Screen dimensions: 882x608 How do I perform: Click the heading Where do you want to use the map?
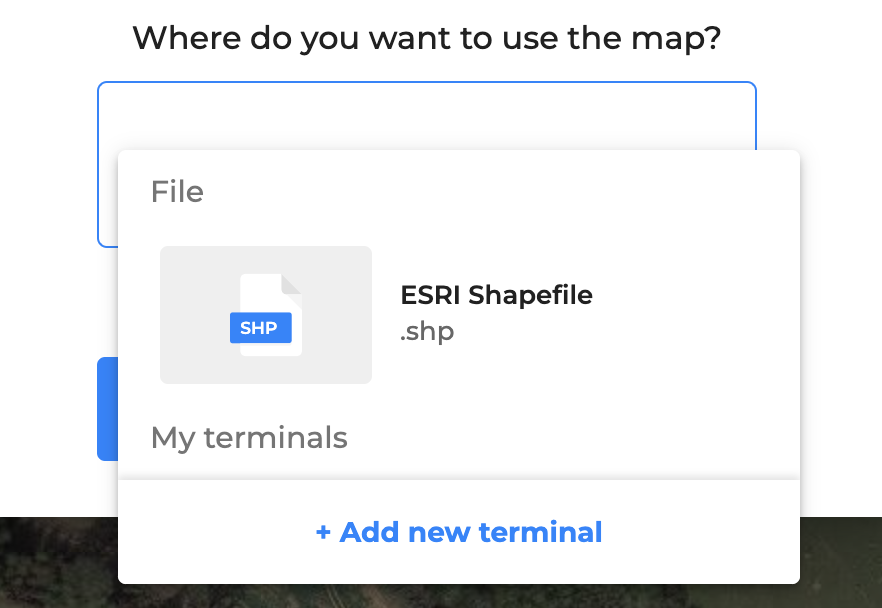(x=427, y=38)
